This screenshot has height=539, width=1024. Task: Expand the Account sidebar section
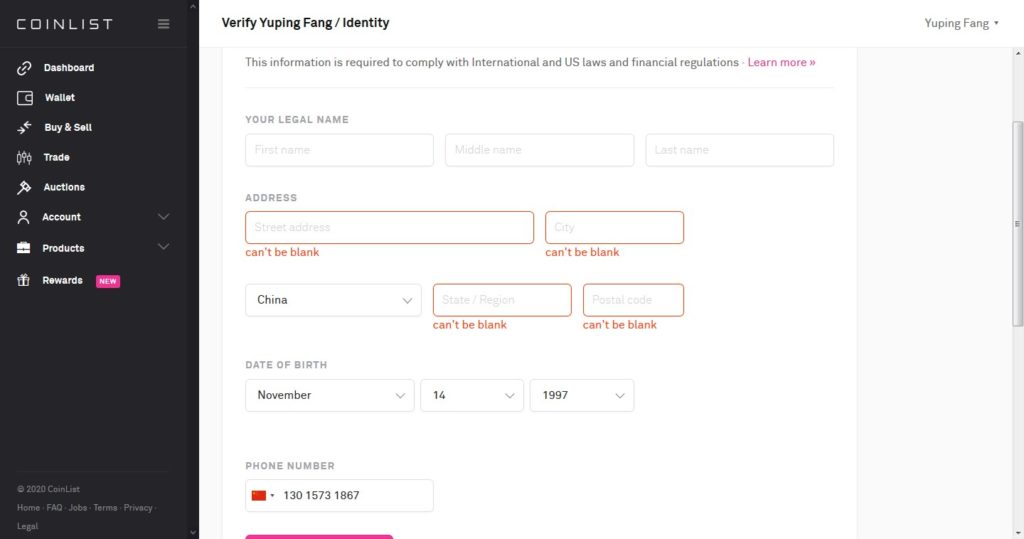[93, 217]
